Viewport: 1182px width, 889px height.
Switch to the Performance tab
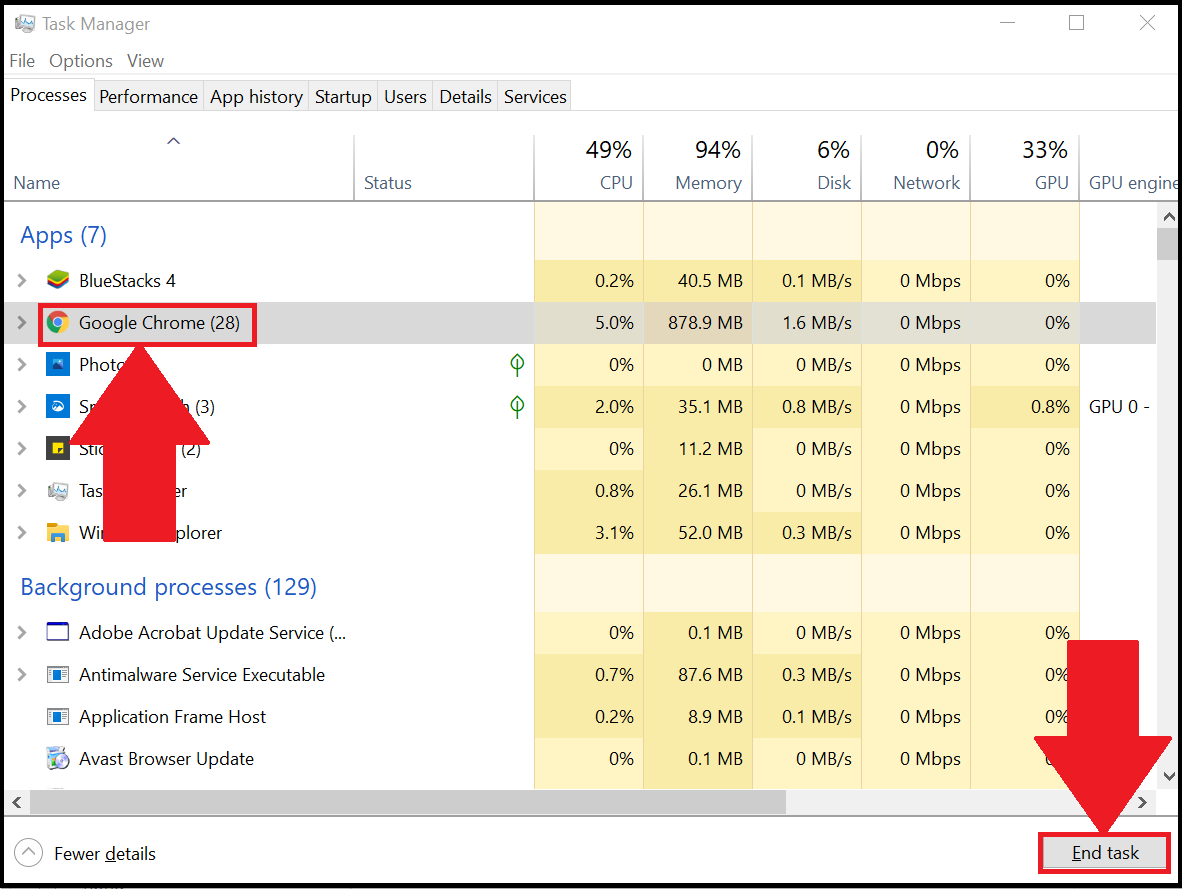click(x=148, y=97)
